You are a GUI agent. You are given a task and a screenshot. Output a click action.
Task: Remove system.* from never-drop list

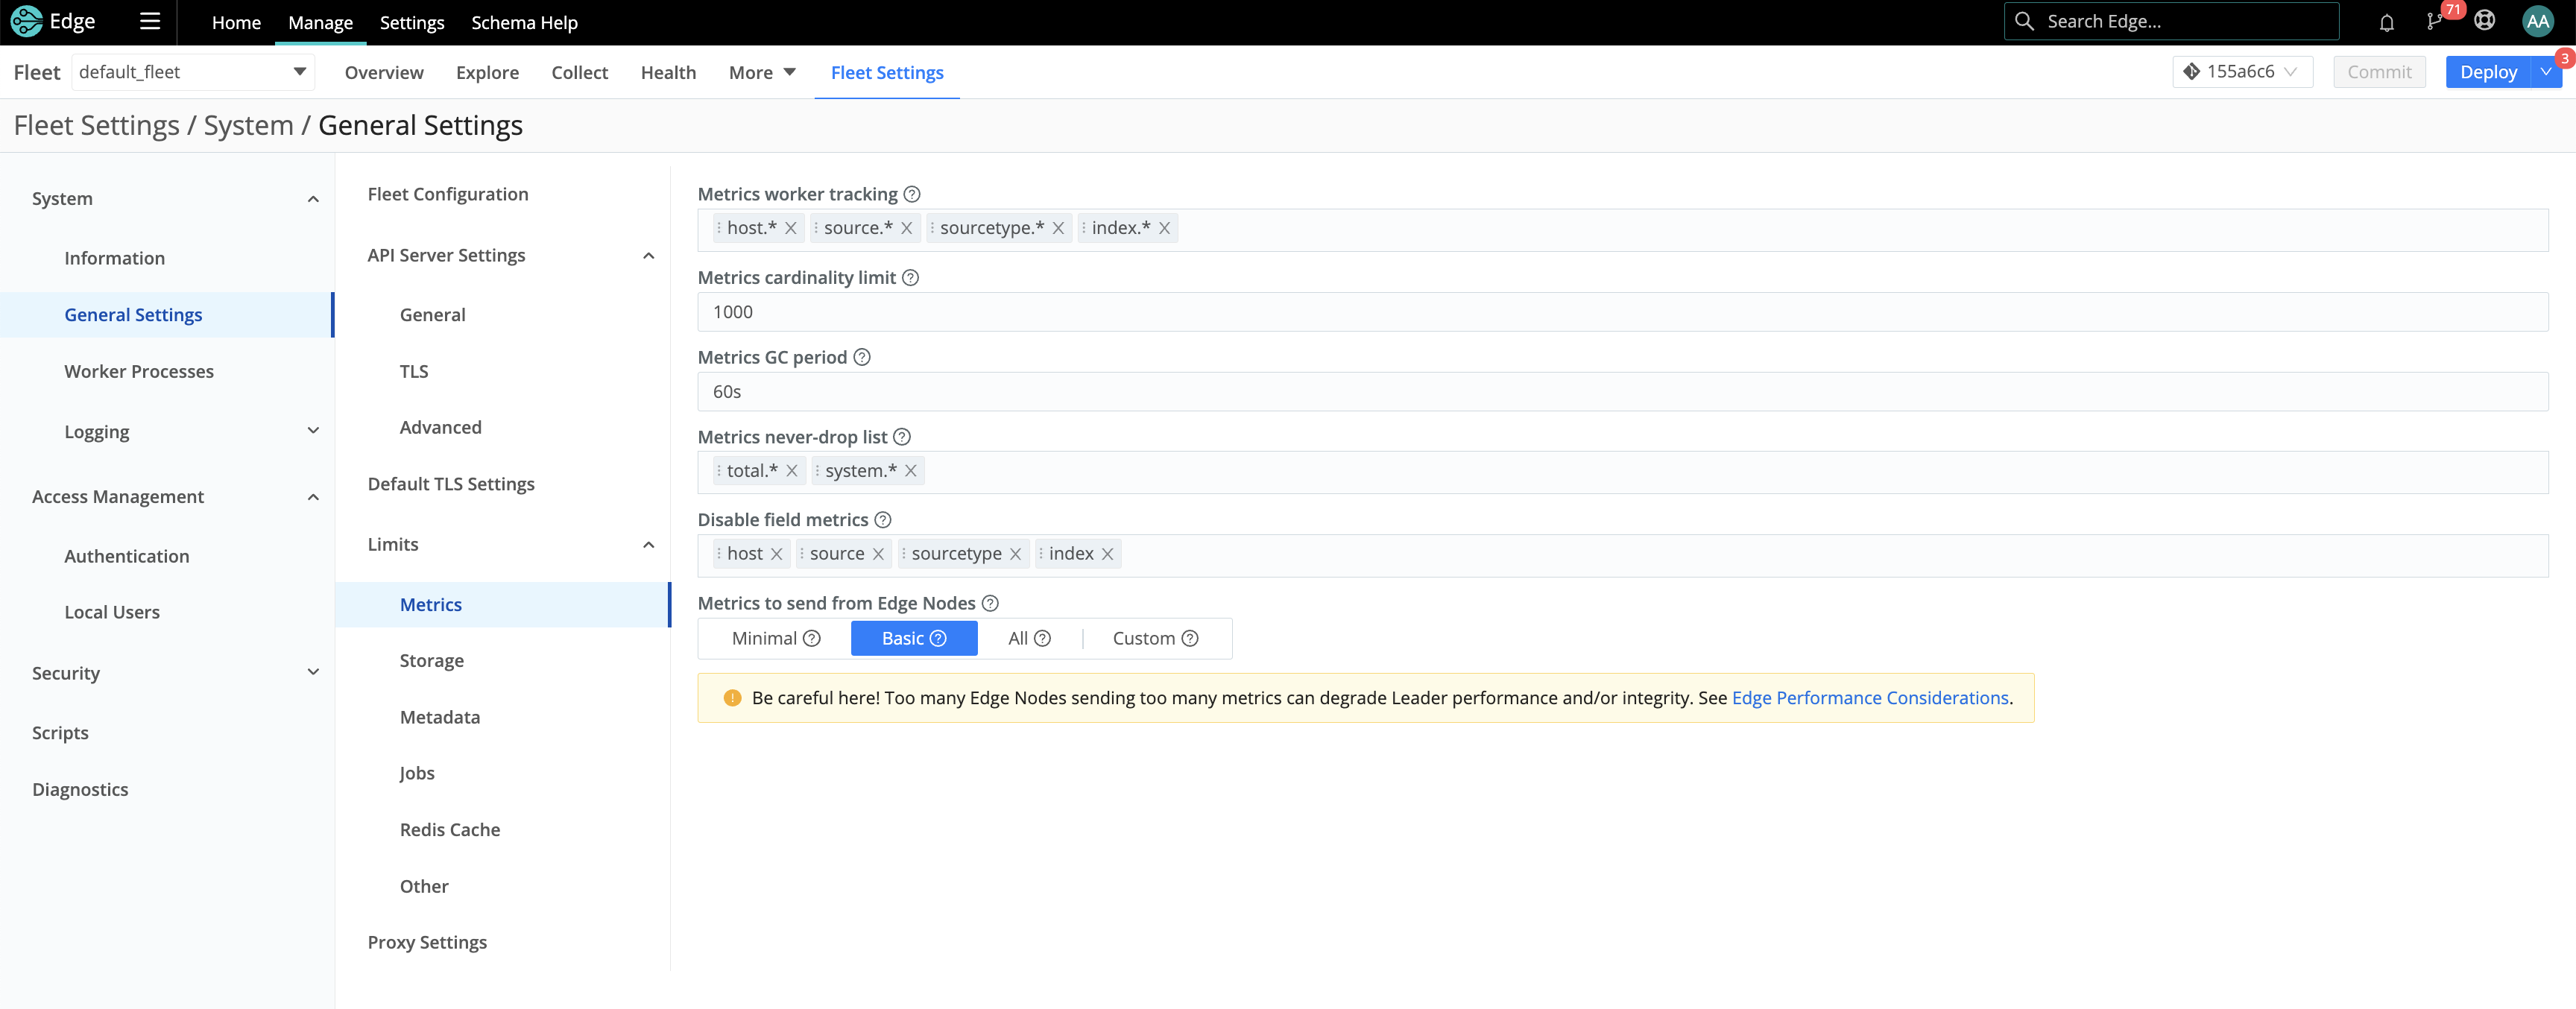pos(911,471)
